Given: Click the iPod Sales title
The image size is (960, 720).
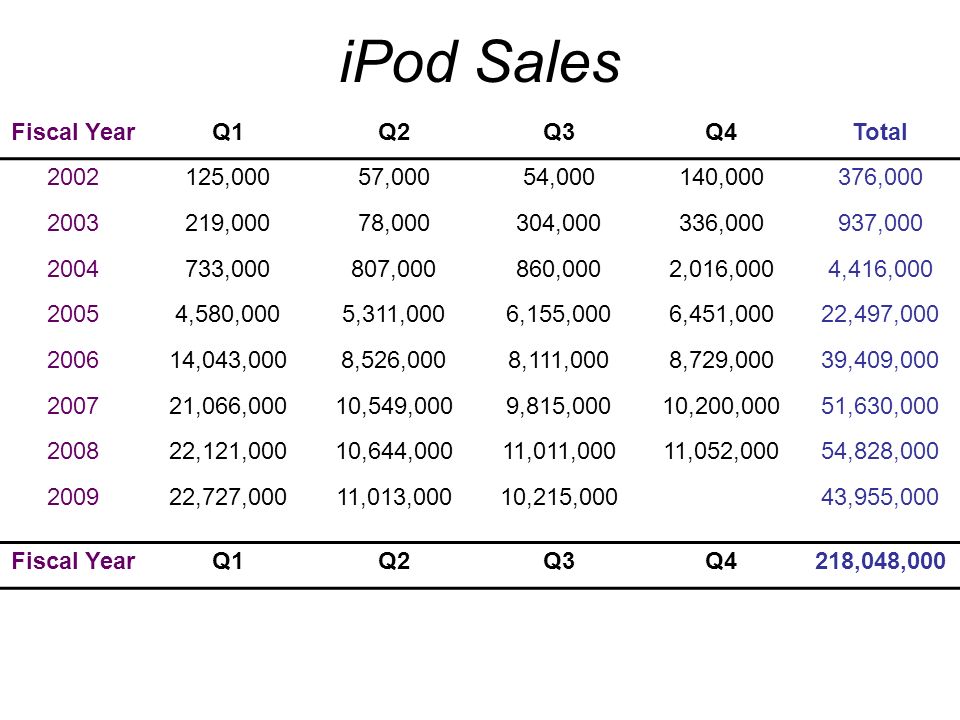Looking at the screenshot, I should [x=480, y=61].
